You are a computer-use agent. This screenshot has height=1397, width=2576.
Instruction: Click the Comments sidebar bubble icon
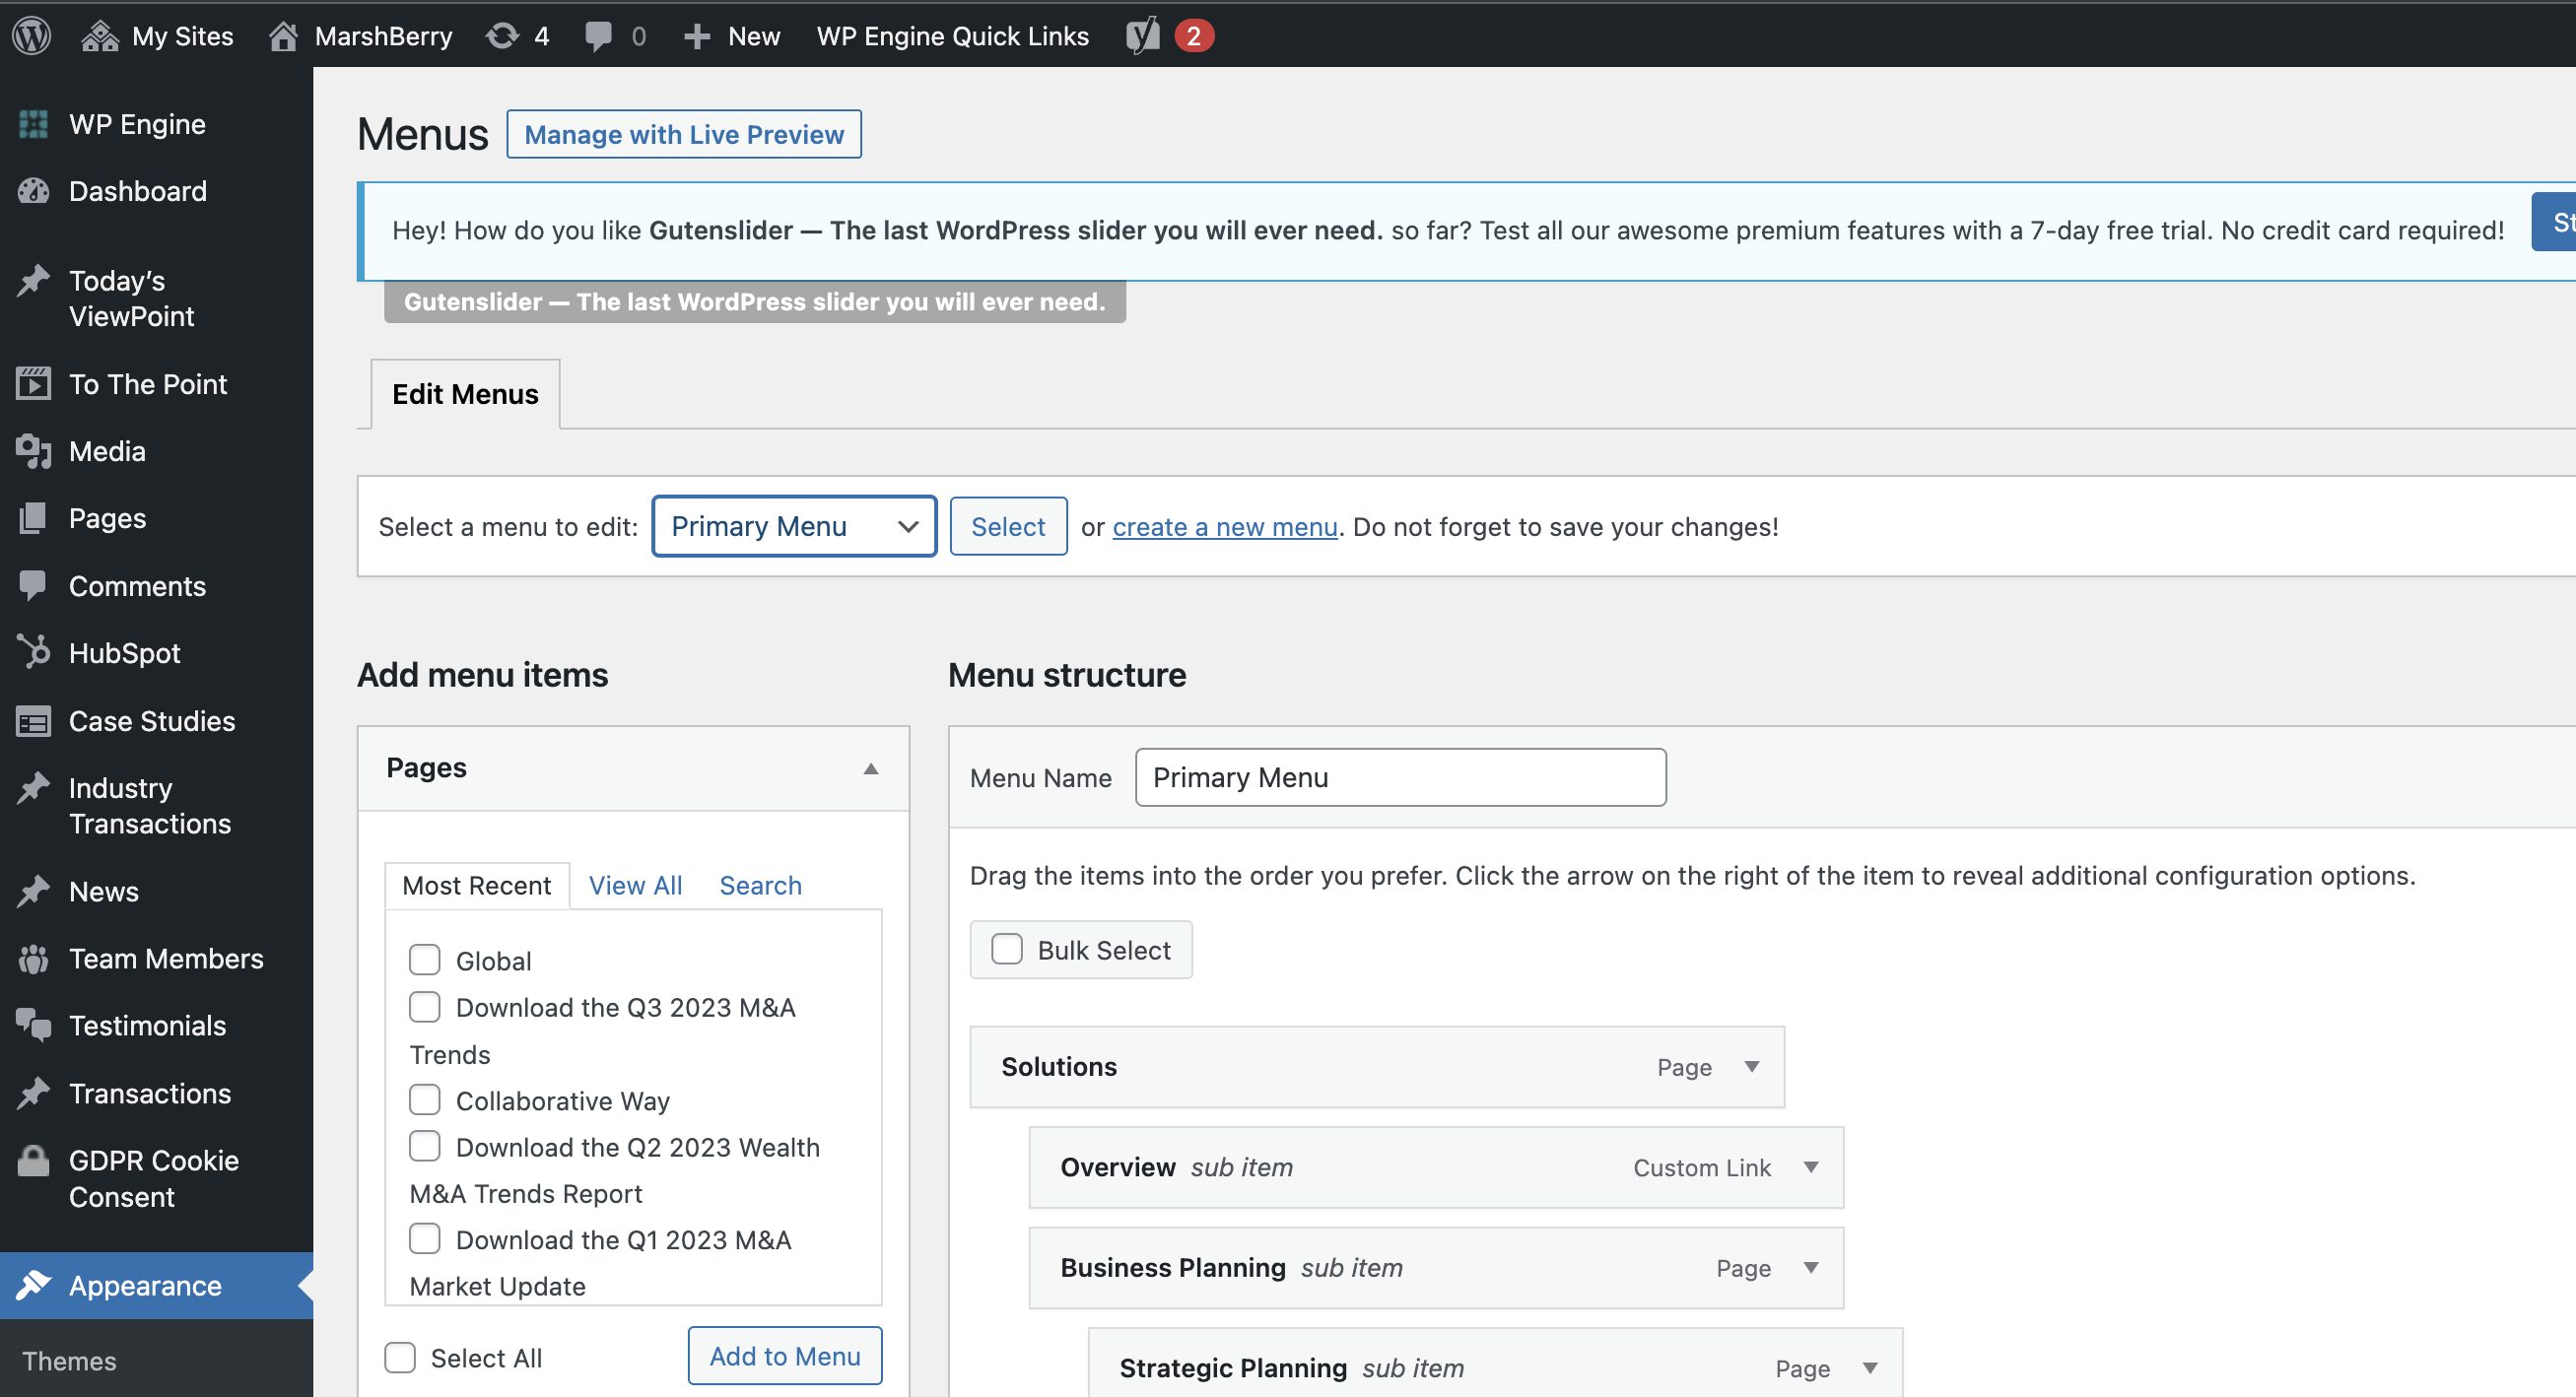(33, 586)
